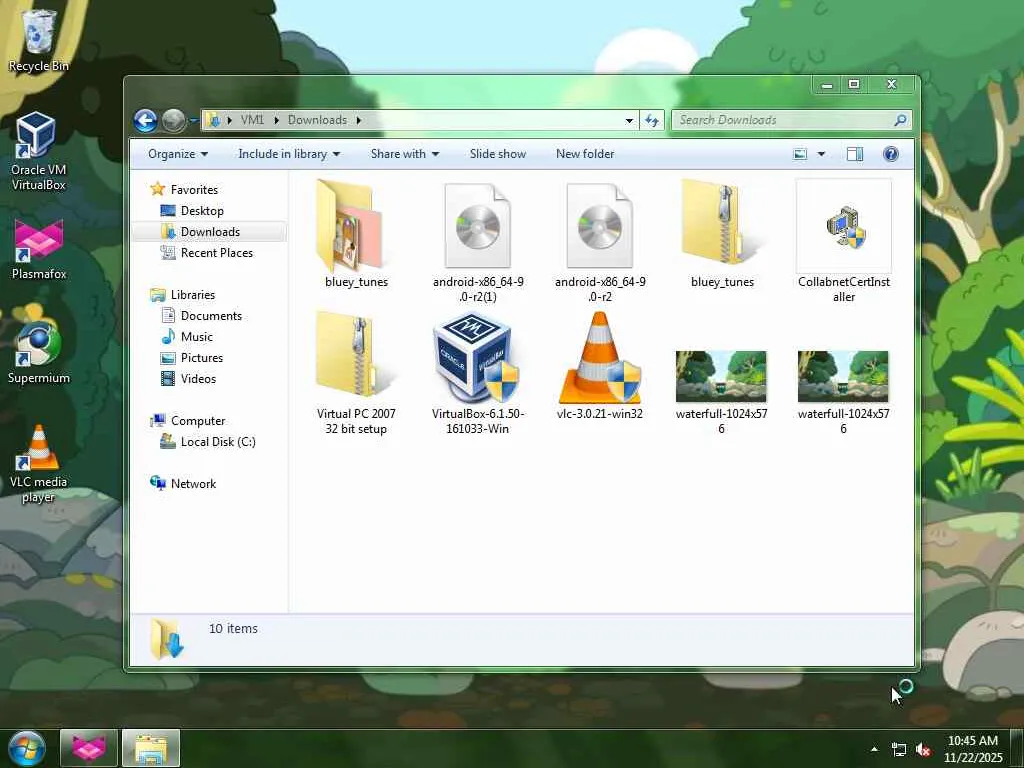Expand the view options dropdown arrow
The image size is (1024, 768).
[x=822, y=154]
